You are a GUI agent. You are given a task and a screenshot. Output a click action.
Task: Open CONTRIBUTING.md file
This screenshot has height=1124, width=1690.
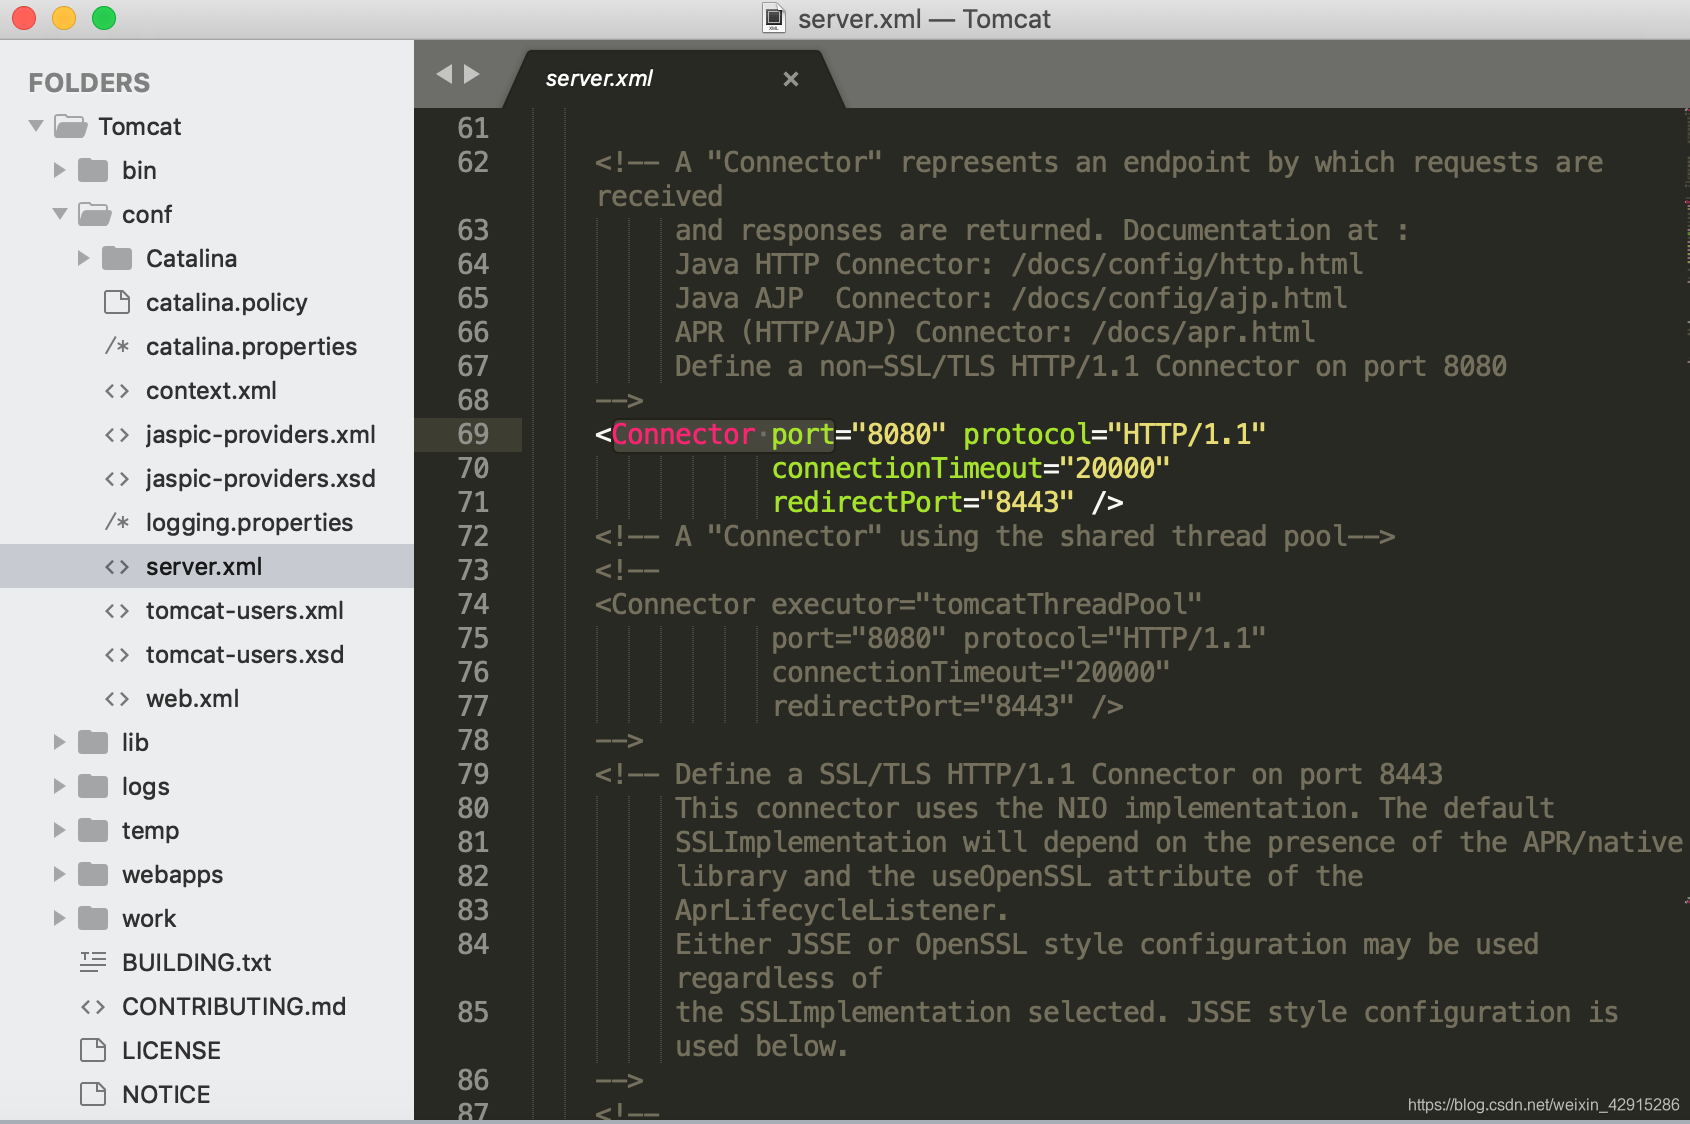pyautogui.click(x=234, y=1006)
